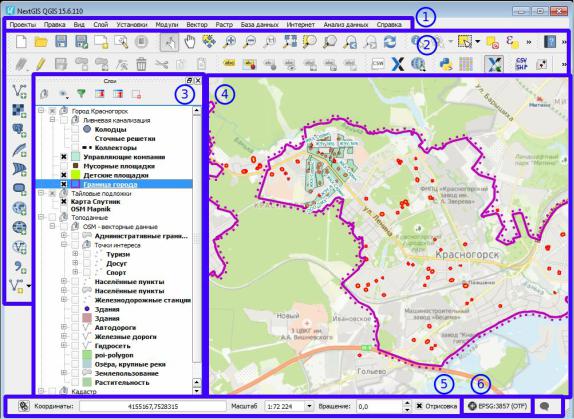Open the Слой menu

101,25
